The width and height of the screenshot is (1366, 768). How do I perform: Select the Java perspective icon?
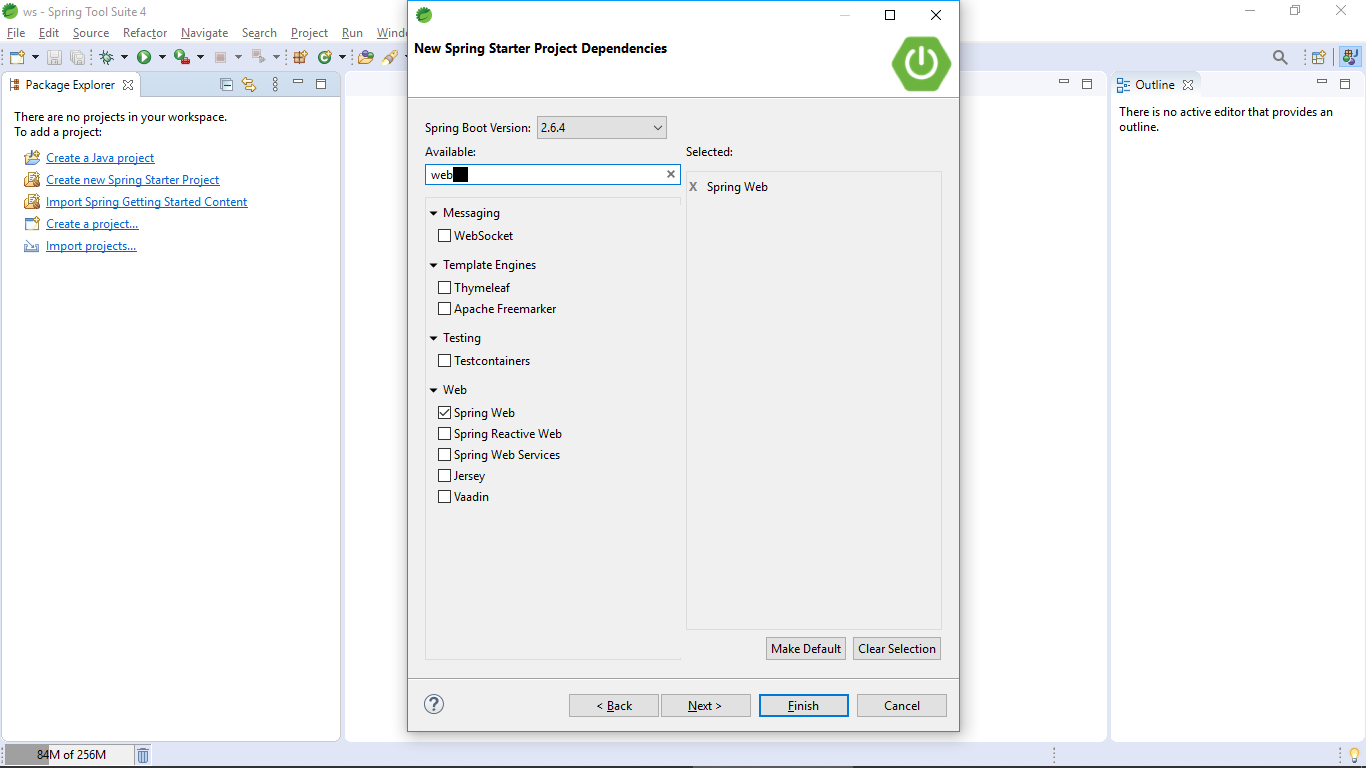click(x=1351, y=57)
